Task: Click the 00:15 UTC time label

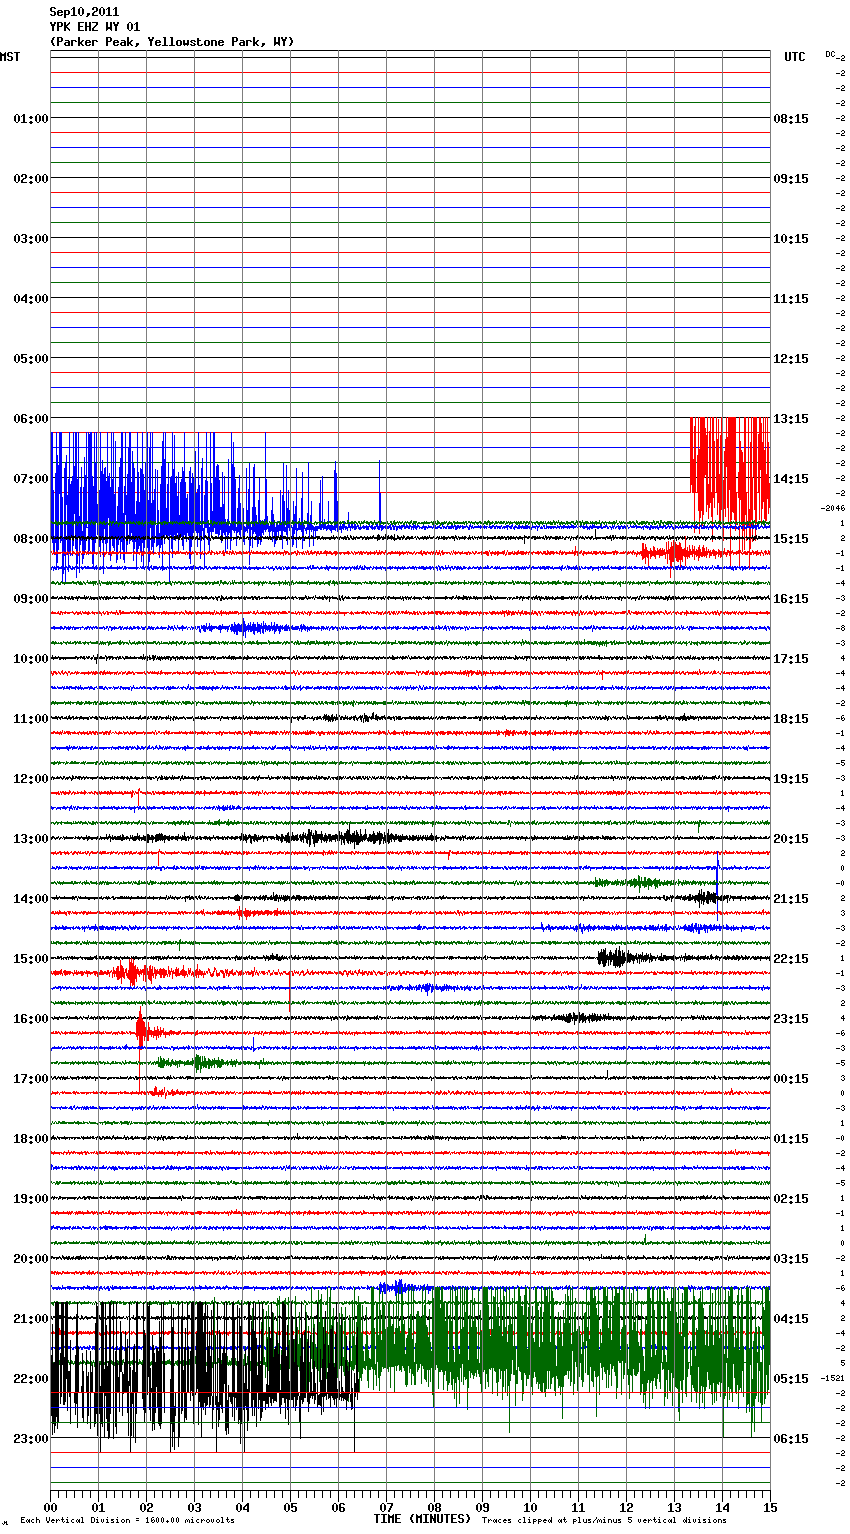Action: point(791,1079)
